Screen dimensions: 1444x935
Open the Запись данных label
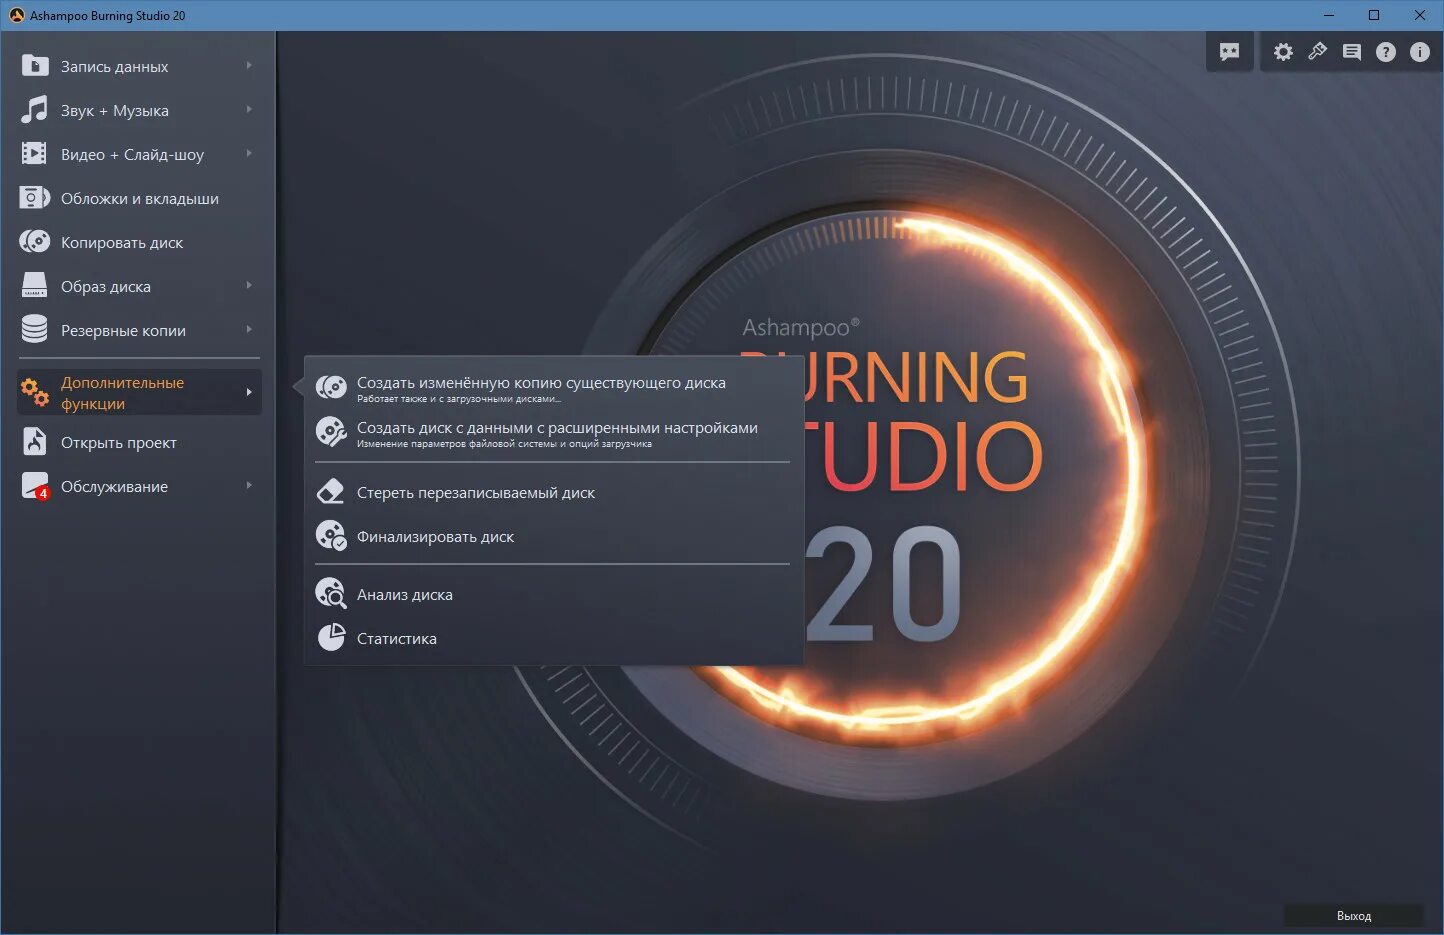click(114, 67)
